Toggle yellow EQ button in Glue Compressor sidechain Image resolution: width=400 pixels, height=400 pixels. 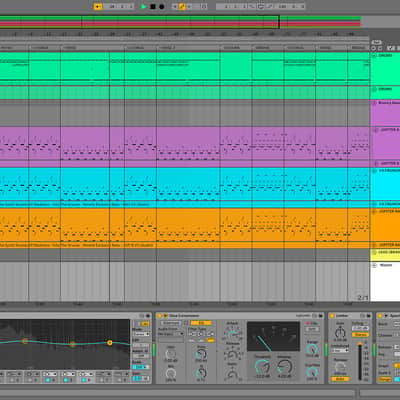[x=201, y=323]
